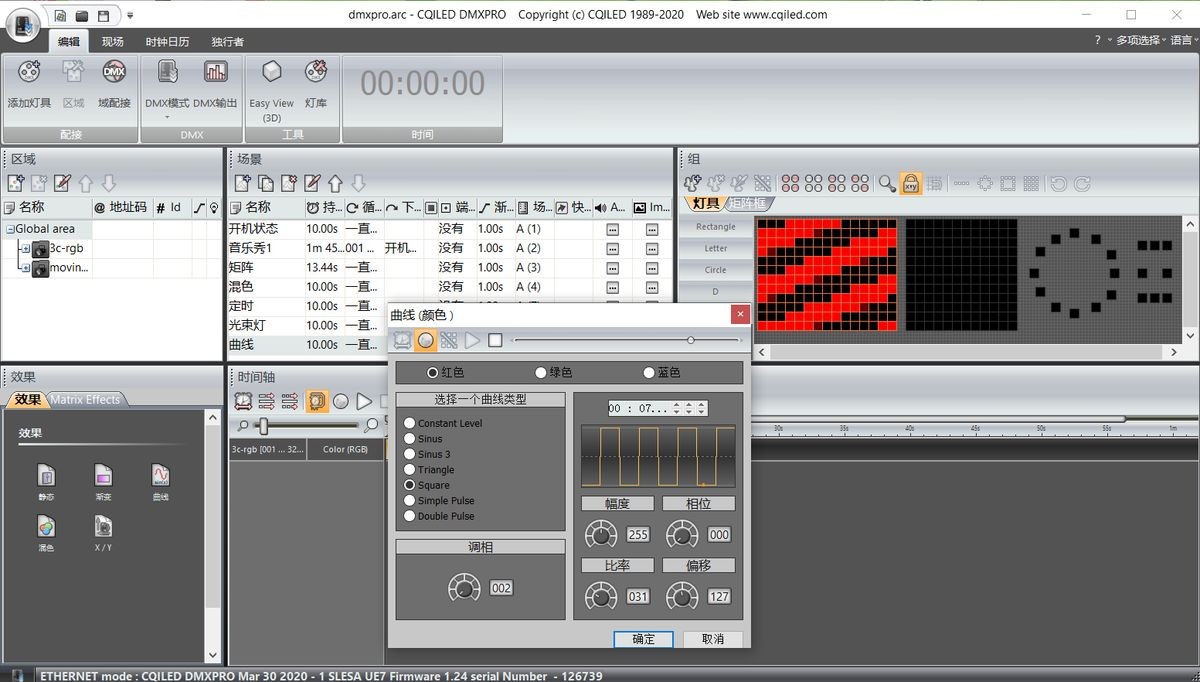Viewport: 1200px width, 682px height.
Task: Select the Sinus curve type
Action: pos(410,439)
